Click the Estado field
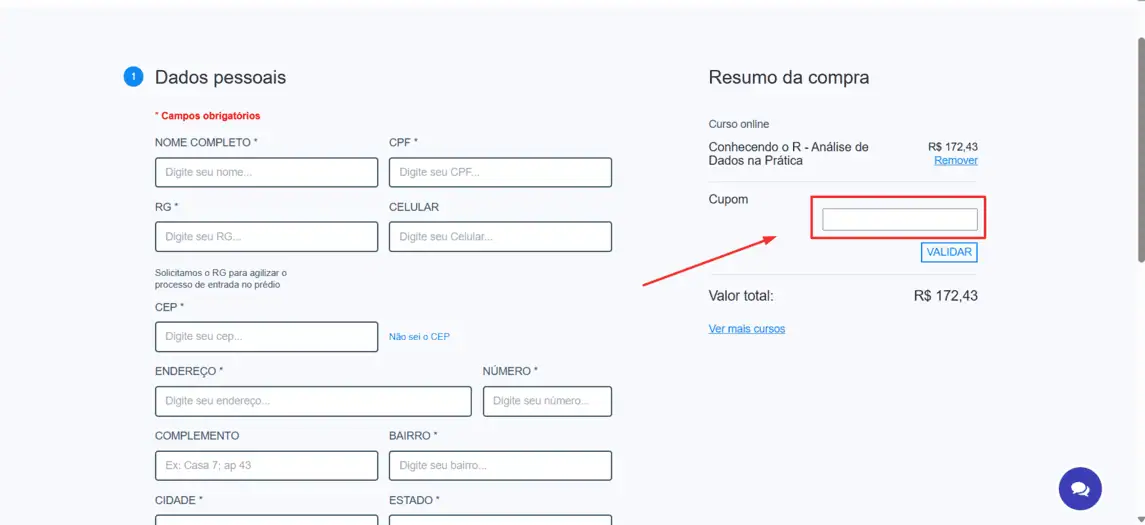The width and height of the screenshot is (1145, 525). tap(500, 520)
